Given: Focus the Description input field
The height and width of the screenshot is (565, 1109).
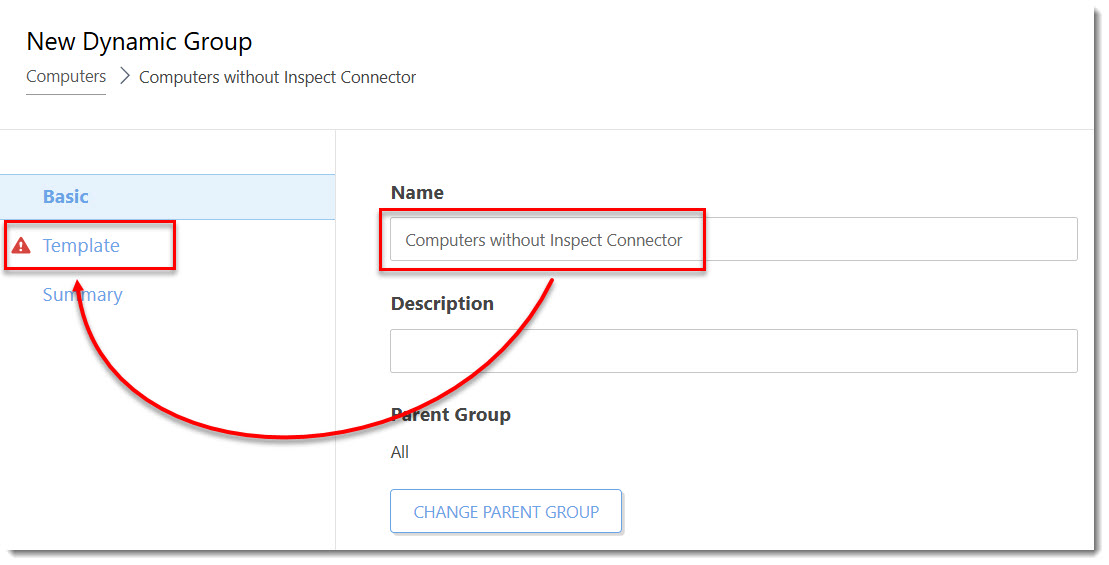Looking at the screenshot, I should 733,351.
